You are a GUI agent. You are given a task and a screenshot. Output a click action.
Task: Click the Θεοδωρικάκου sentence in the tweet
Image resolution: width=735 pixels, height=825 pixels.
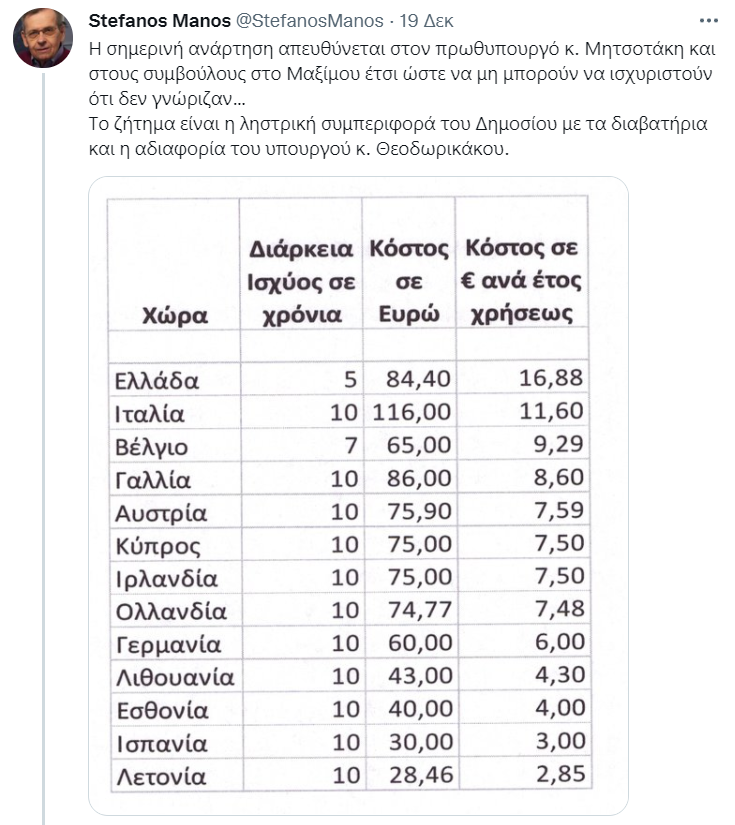[x=398, y=136]
